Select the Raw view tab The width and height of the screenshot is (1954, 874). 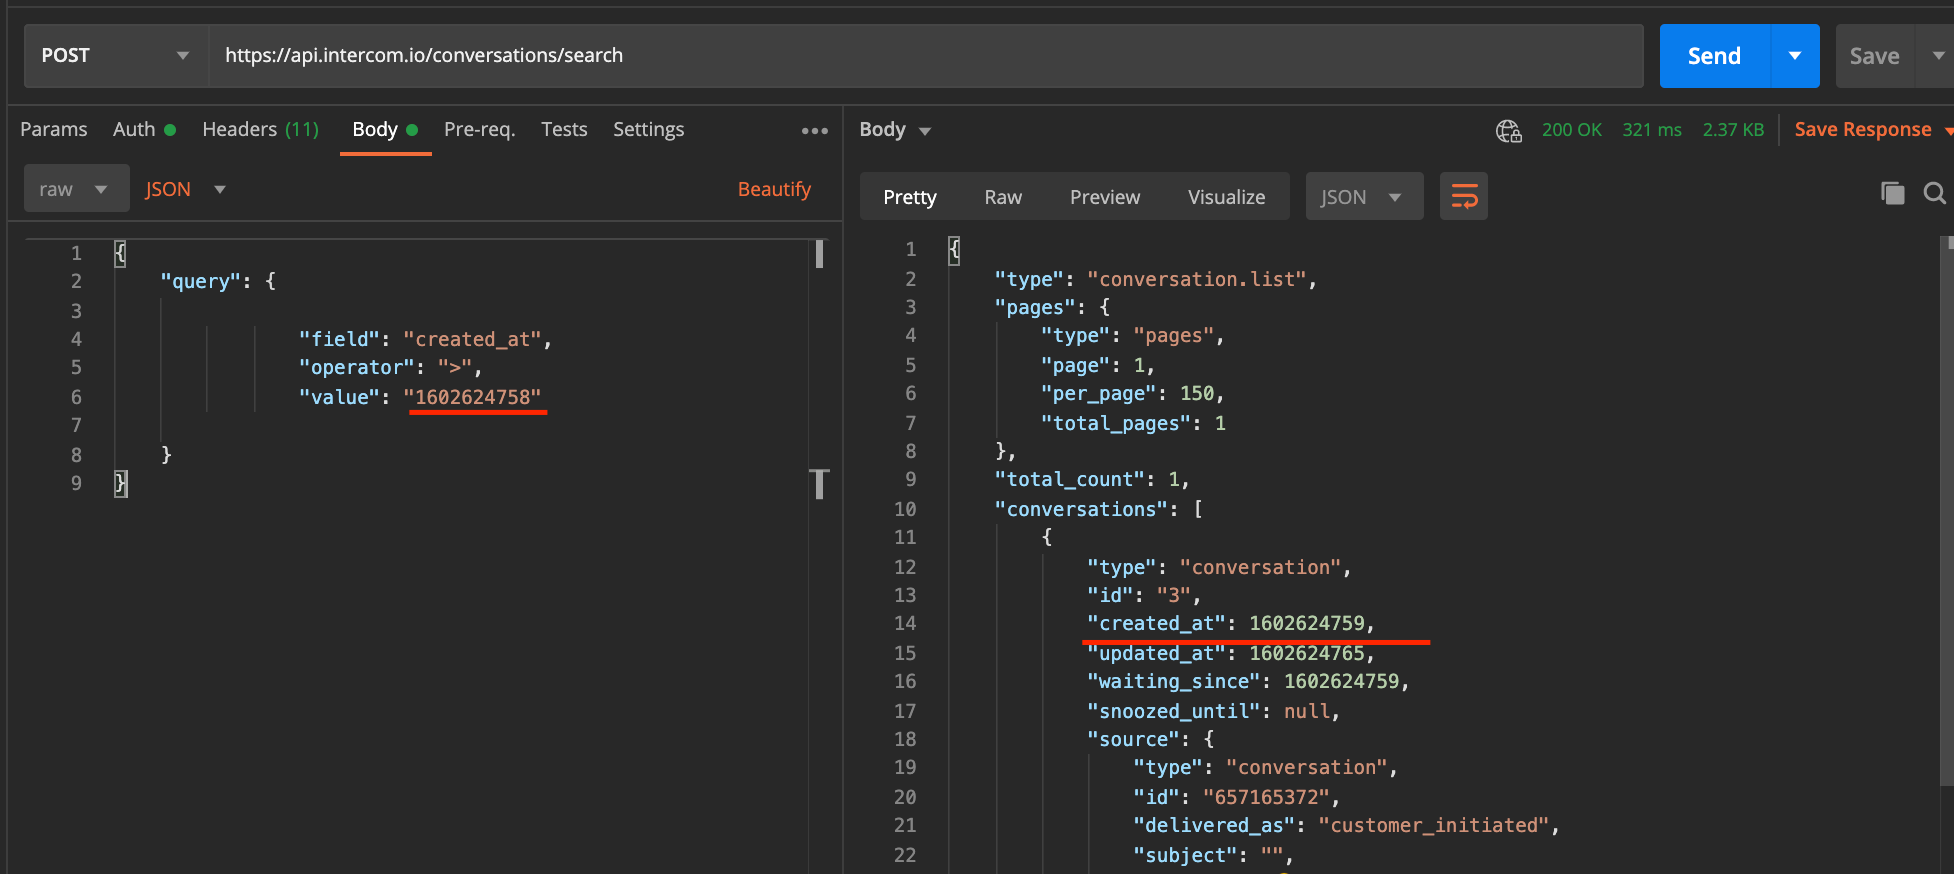1003,197
